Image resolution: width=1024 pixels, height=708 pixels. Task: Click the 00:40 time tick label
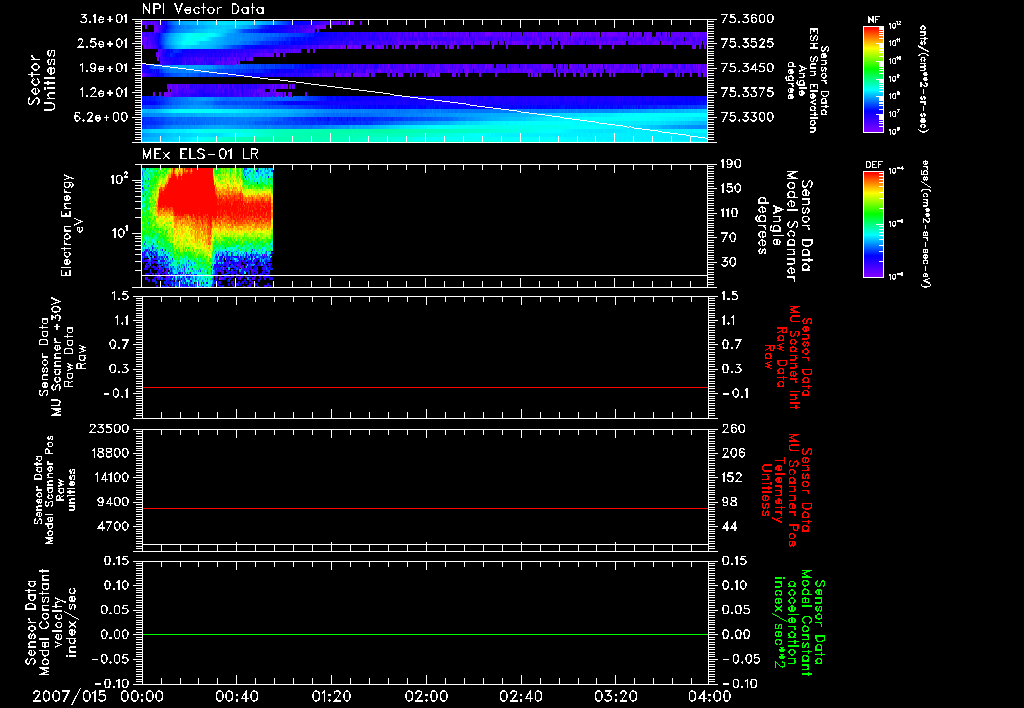click(236, 696)
